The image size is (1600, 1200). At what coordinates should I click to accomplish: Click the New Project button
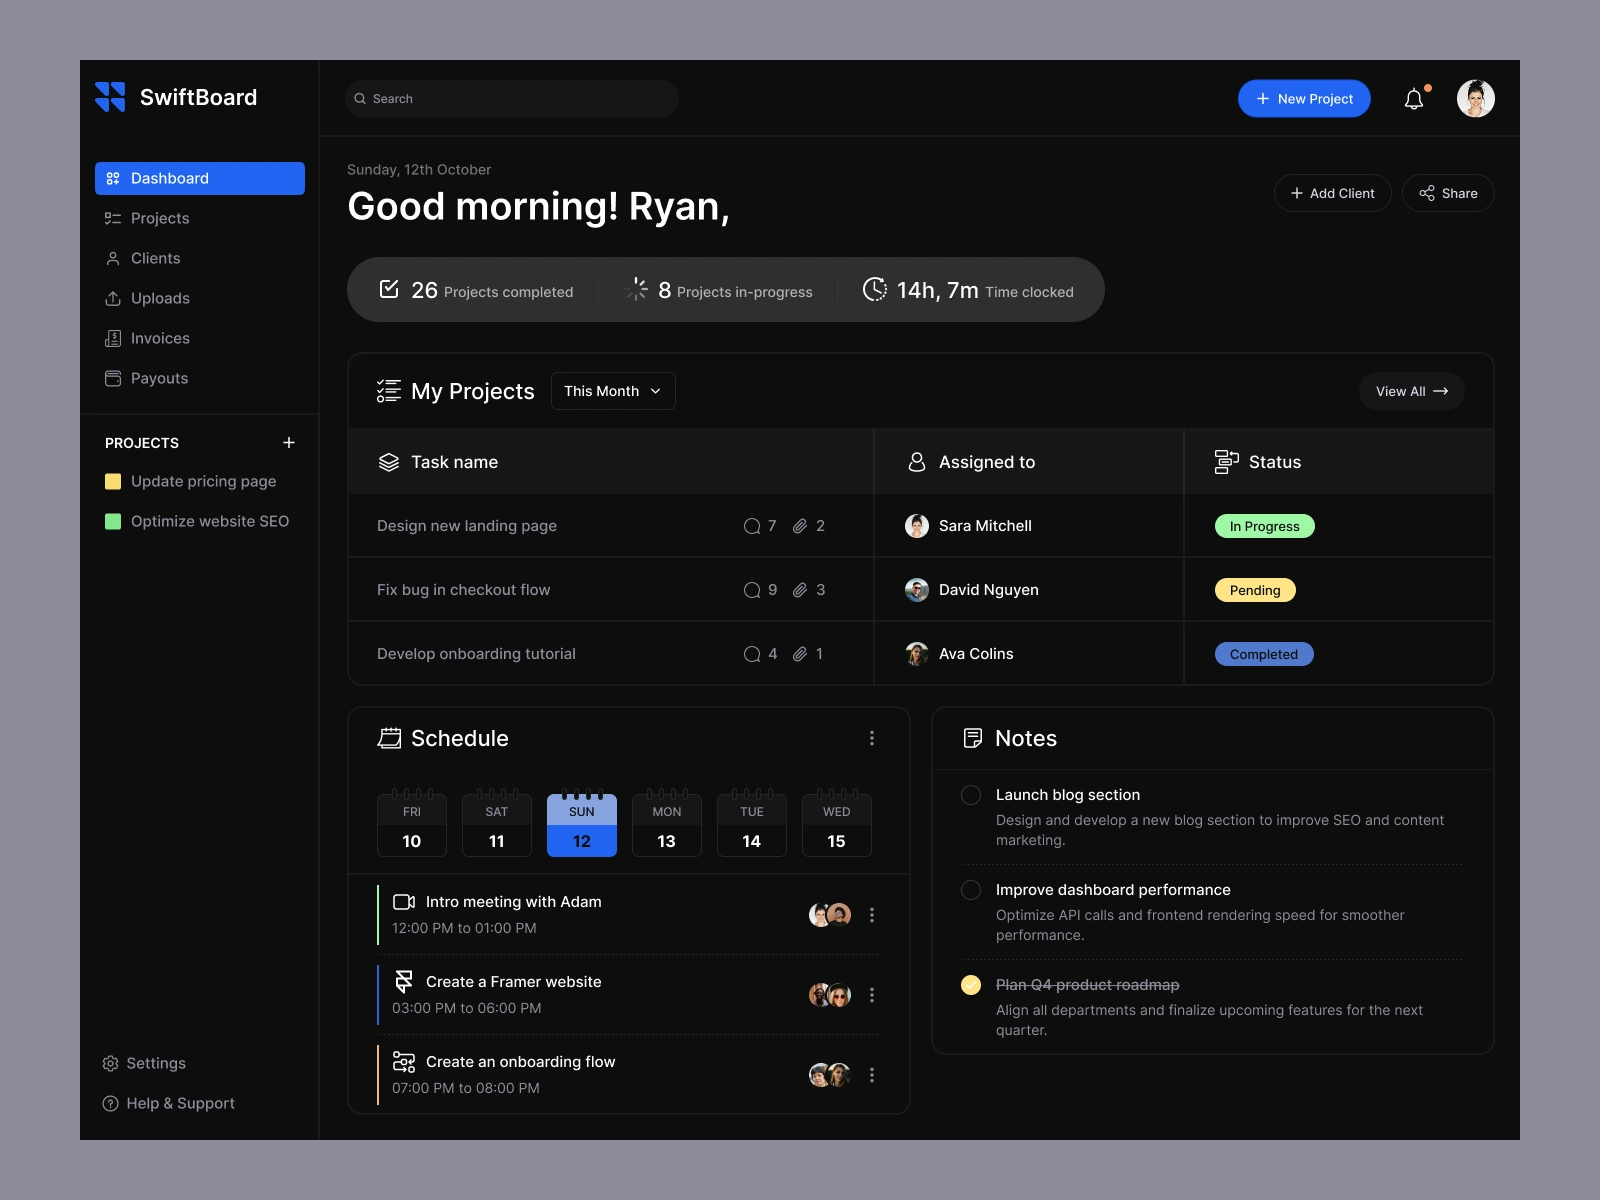pyautogui.click(x=1304, y=98)
